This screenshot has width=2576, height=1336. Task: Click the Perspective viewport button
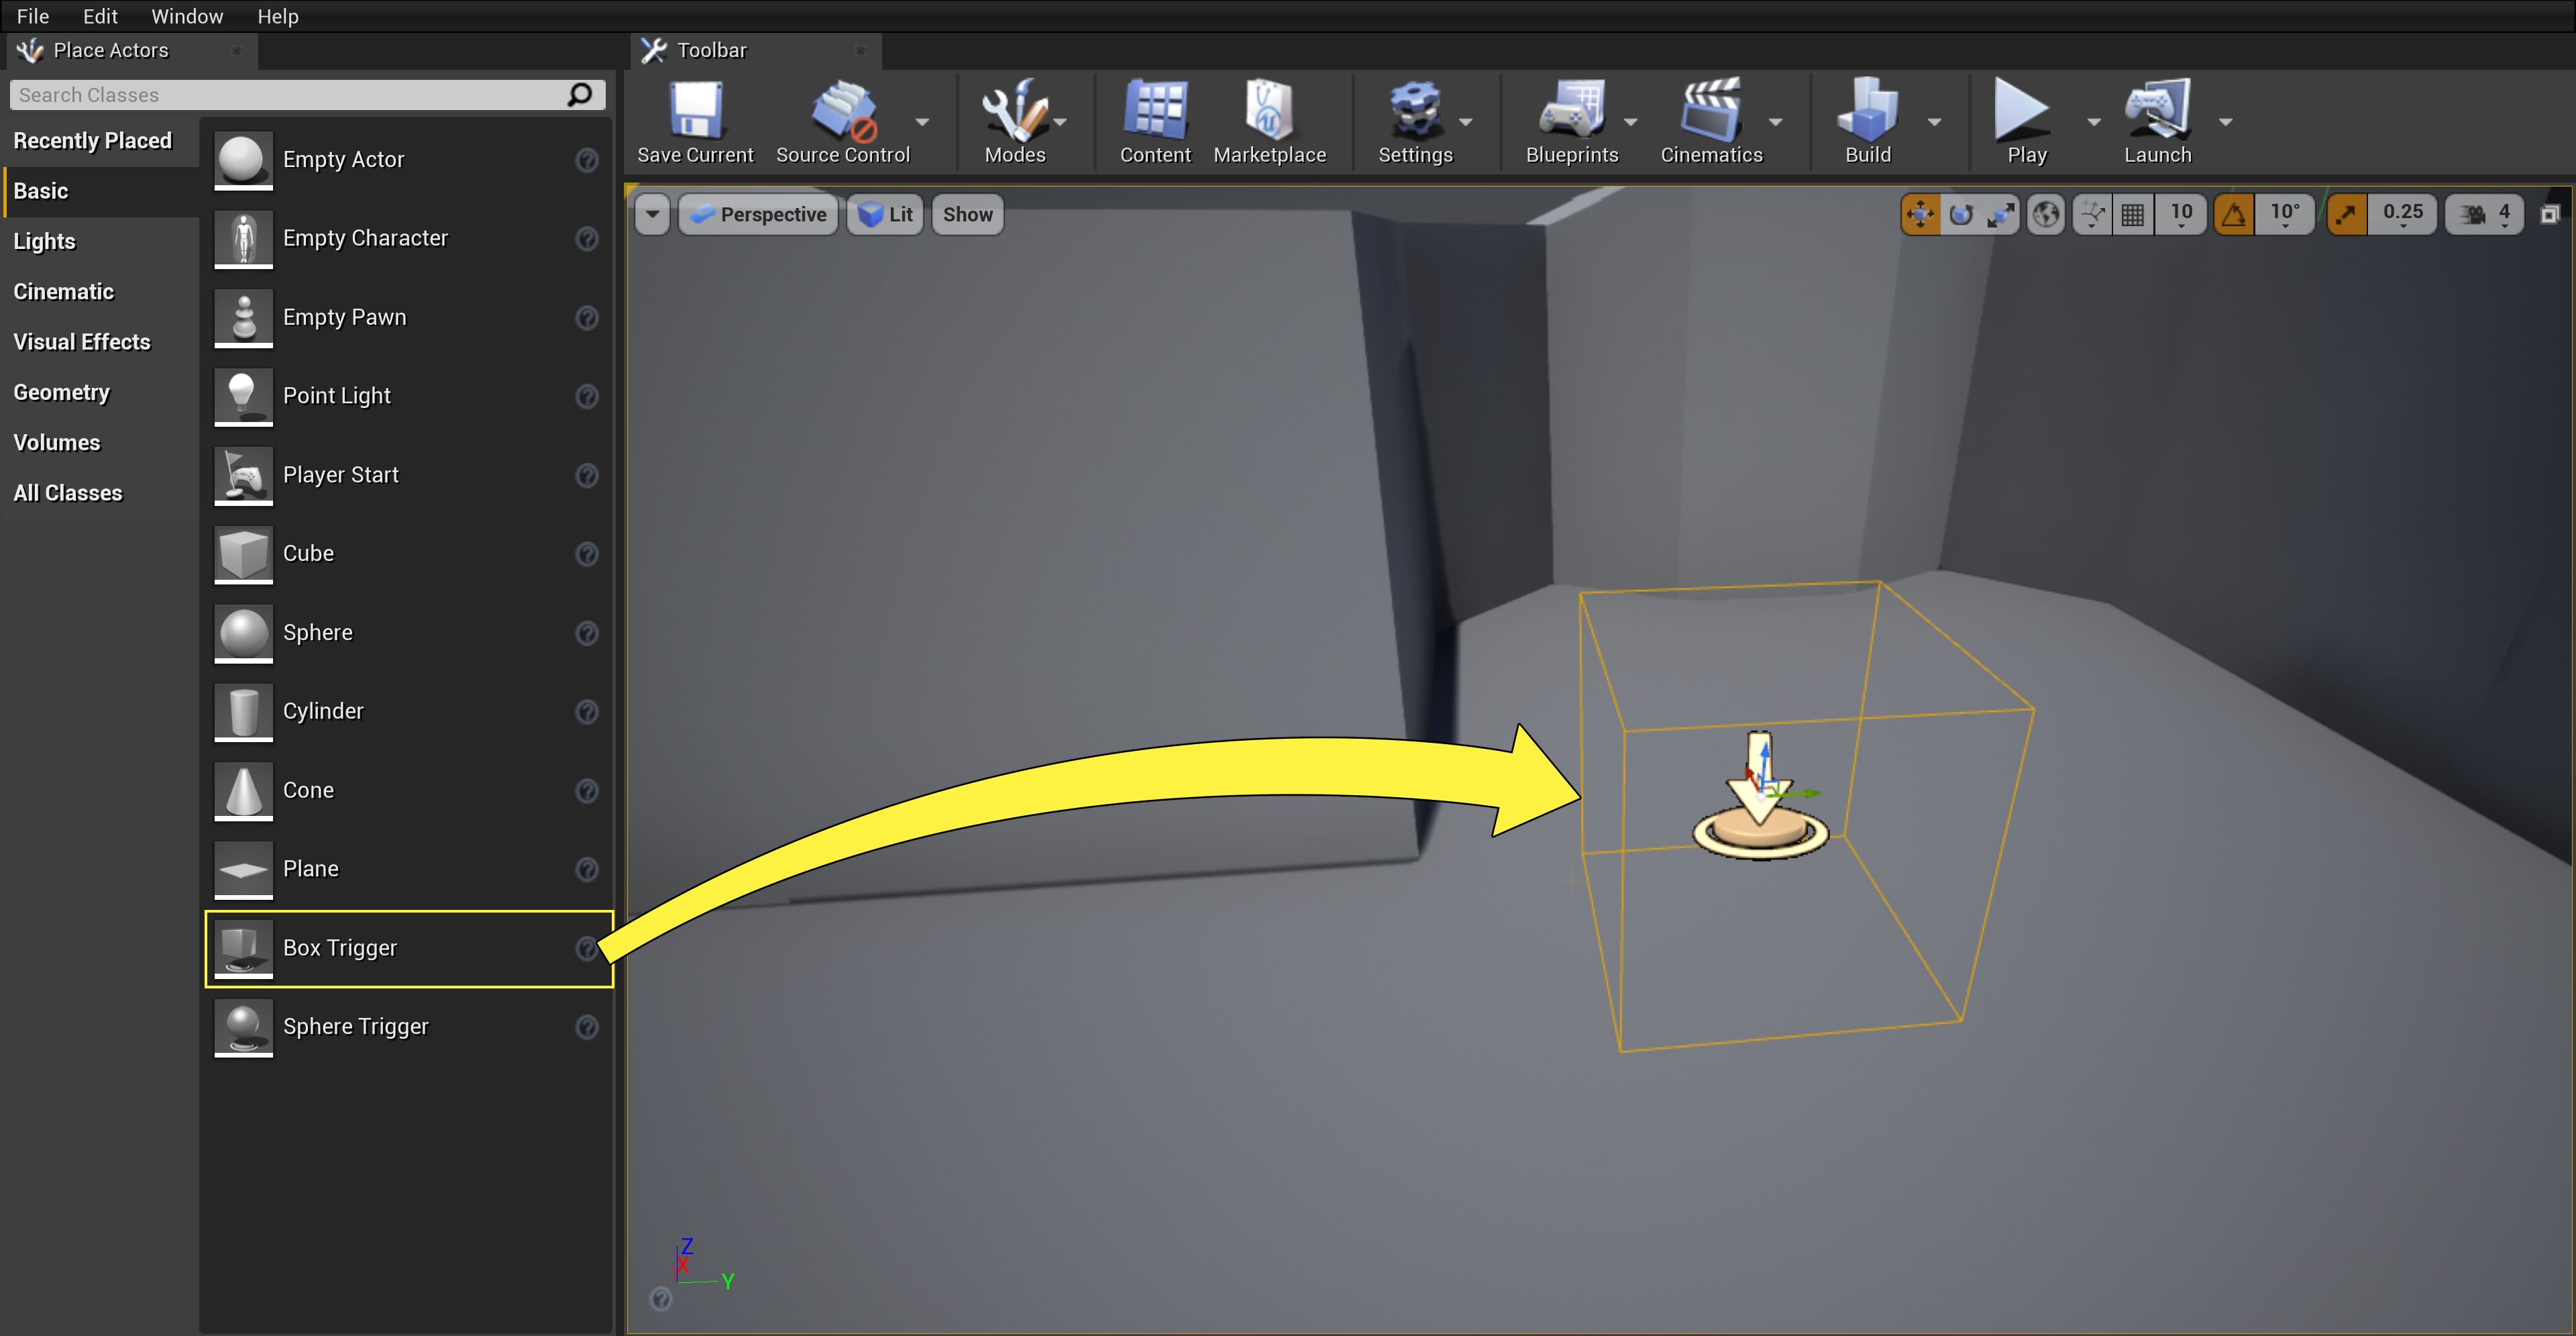(759, 214)
